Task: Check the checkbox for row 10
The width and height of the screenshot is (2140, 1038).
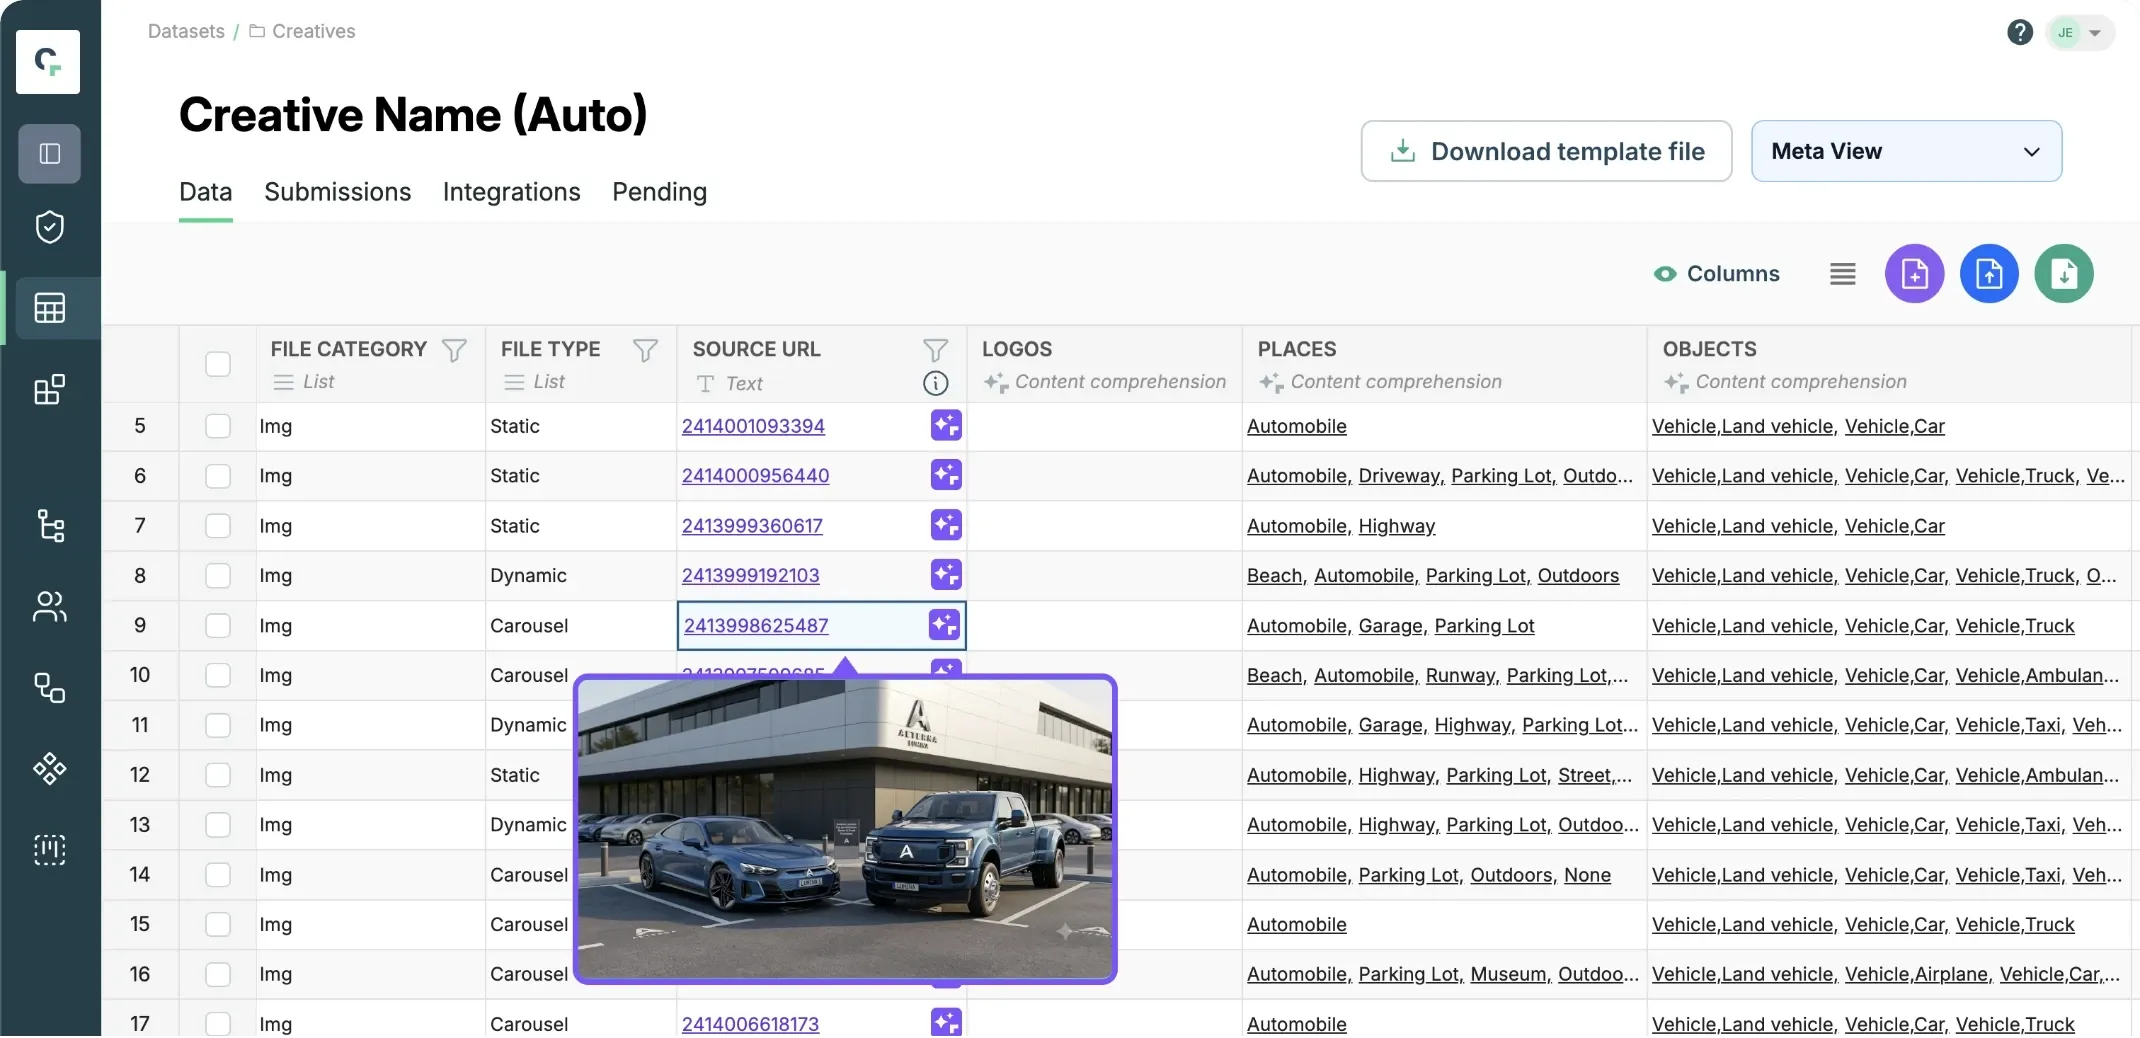Action: (218, 675)
